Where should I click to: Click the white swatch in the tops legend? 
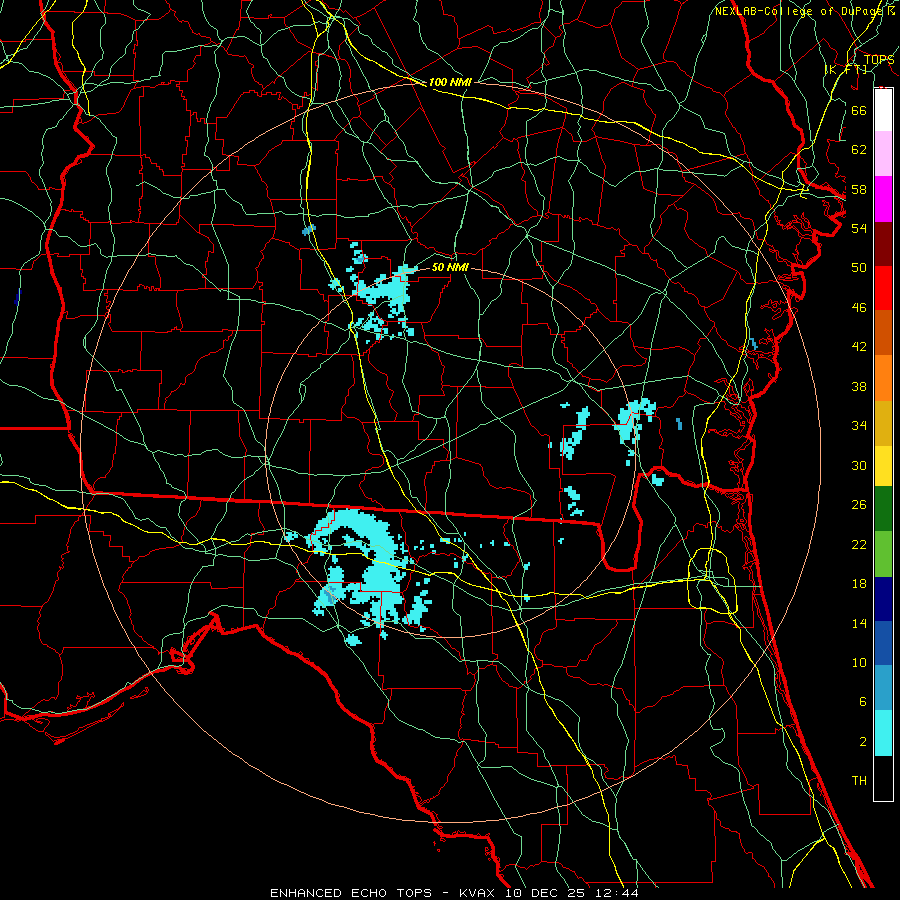(x=883, y=110)
